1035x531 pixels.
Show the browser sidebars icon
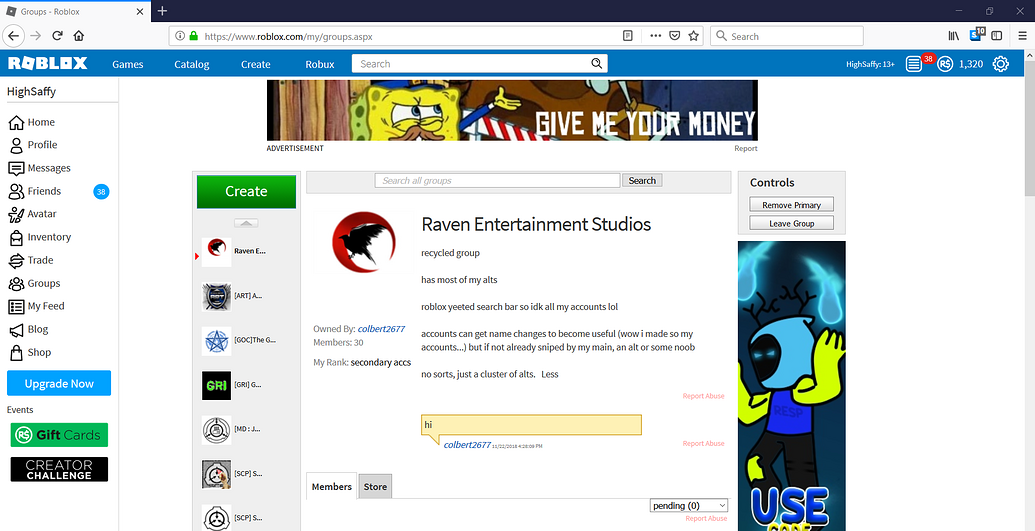click(997, 36)
